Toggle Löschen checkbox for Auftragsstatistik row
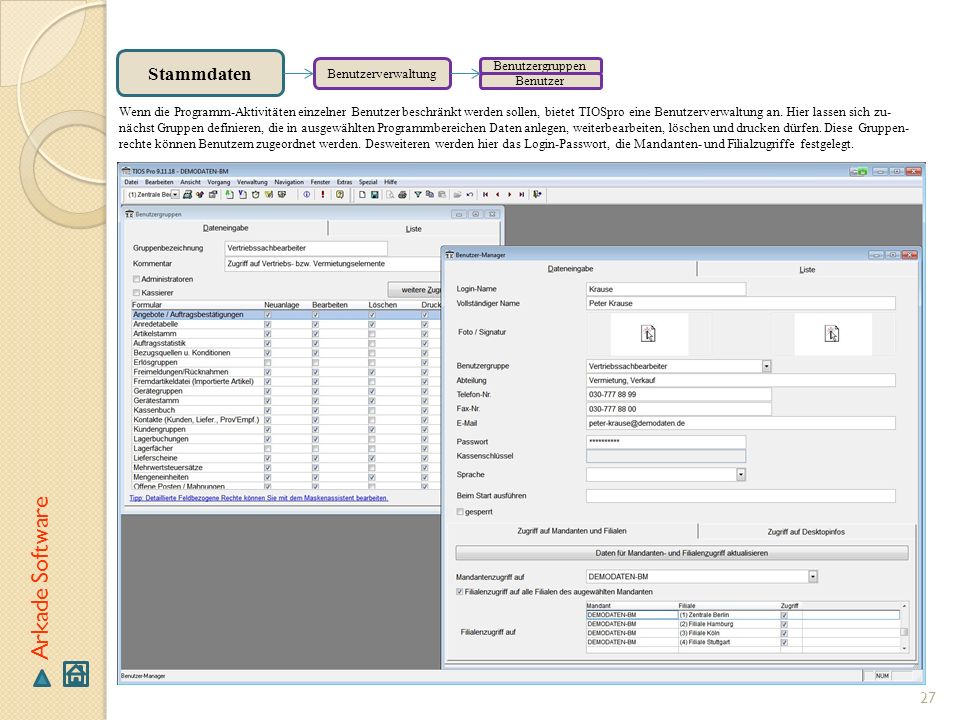960x720 pixels. tap(372, 343)
